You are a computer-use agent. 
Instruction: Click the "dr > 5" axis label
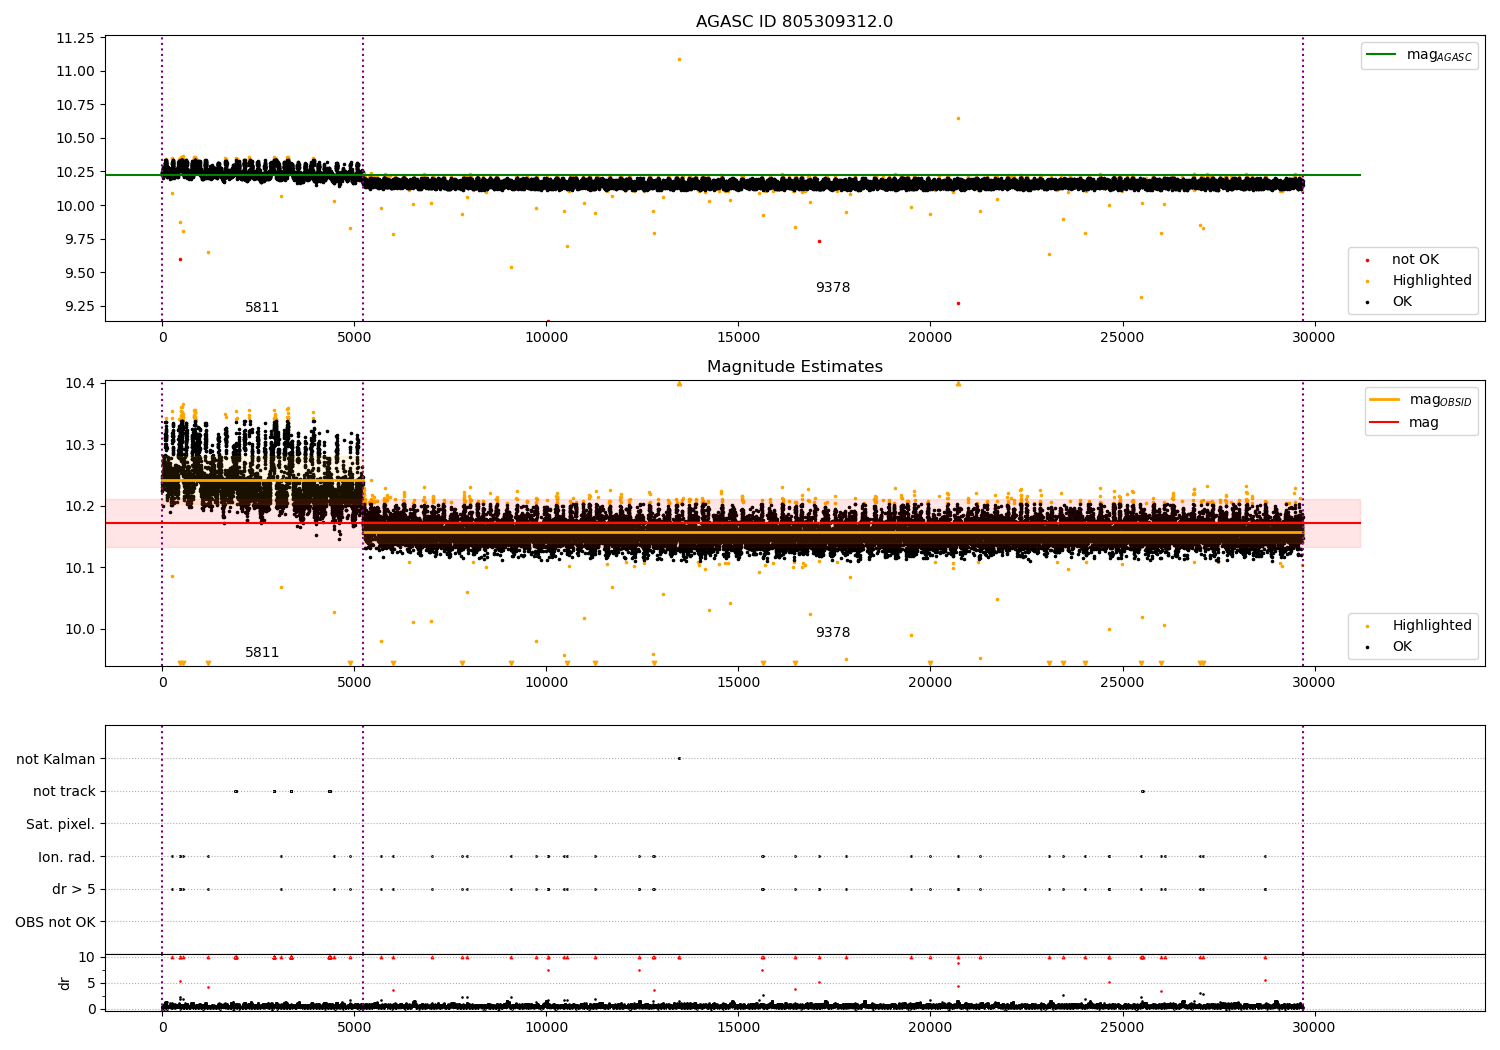pyautogui.click(x=74, y=889)
